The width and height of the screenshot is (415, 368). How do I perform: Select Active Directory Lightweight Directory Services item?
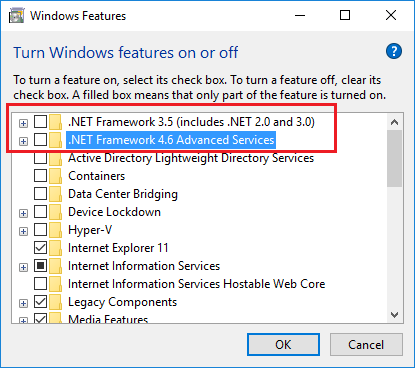click(x=191, y=158)
